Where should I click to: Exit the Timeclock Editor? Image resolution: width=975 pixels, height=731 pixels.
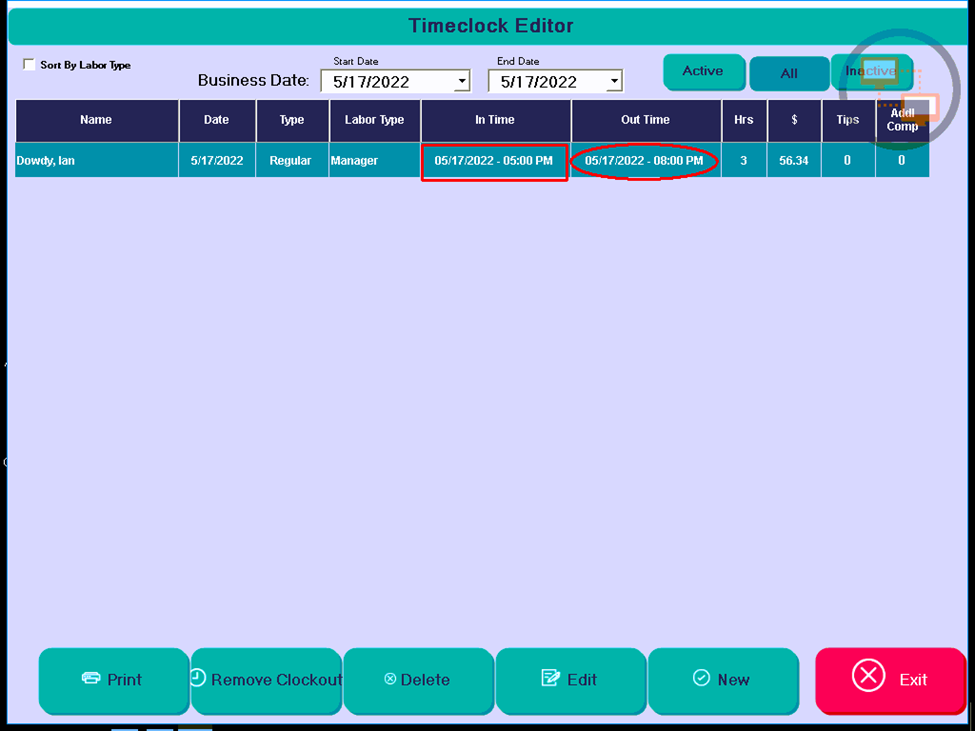click(890, 680)
